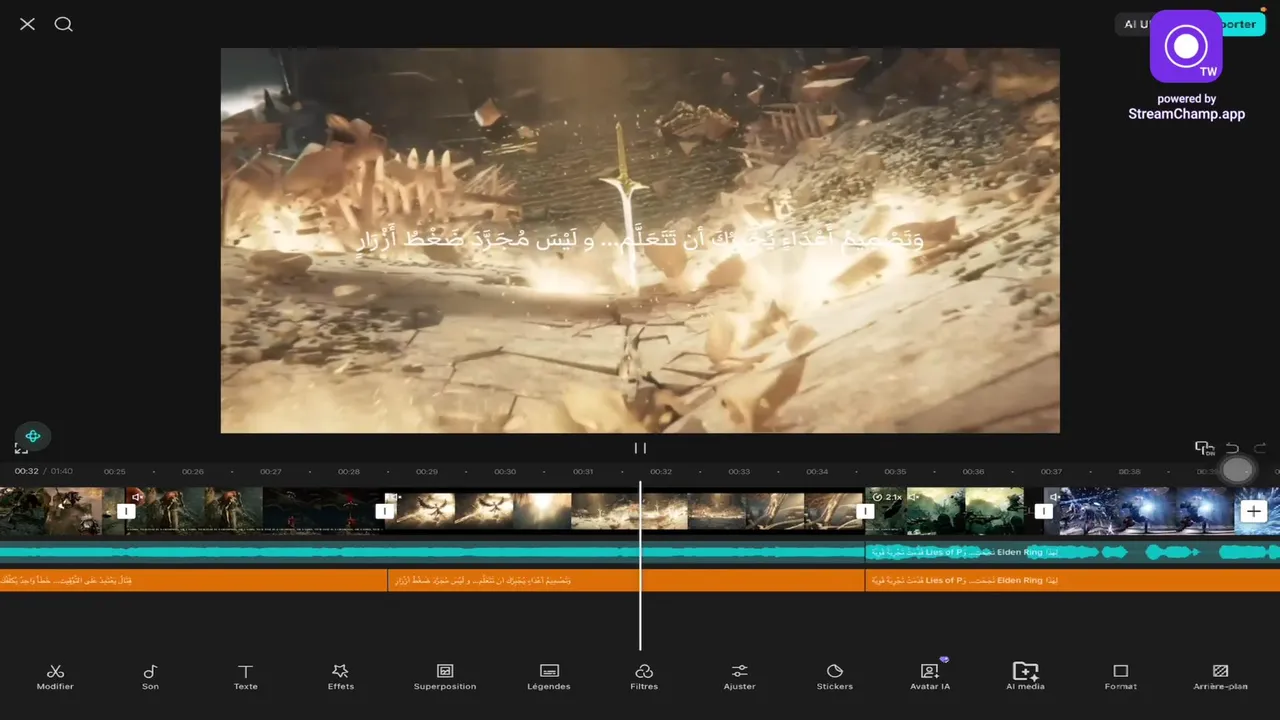Toggle the main track link icon beside undo

(1204, 448)
